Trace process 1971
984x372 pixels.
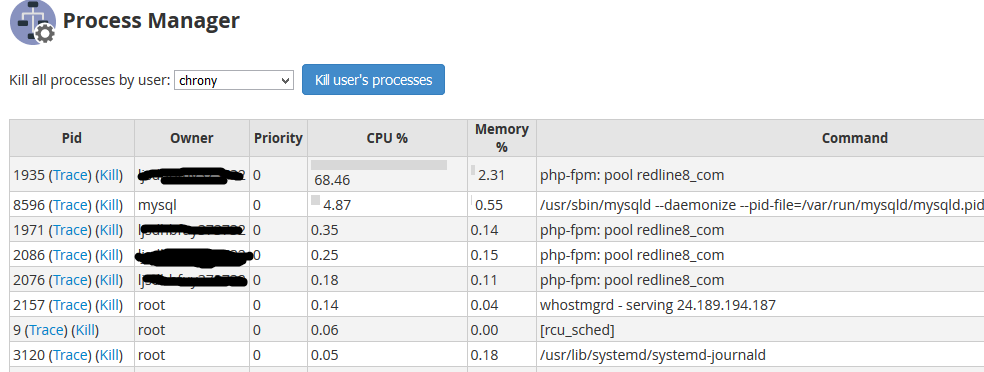point(72,230)
